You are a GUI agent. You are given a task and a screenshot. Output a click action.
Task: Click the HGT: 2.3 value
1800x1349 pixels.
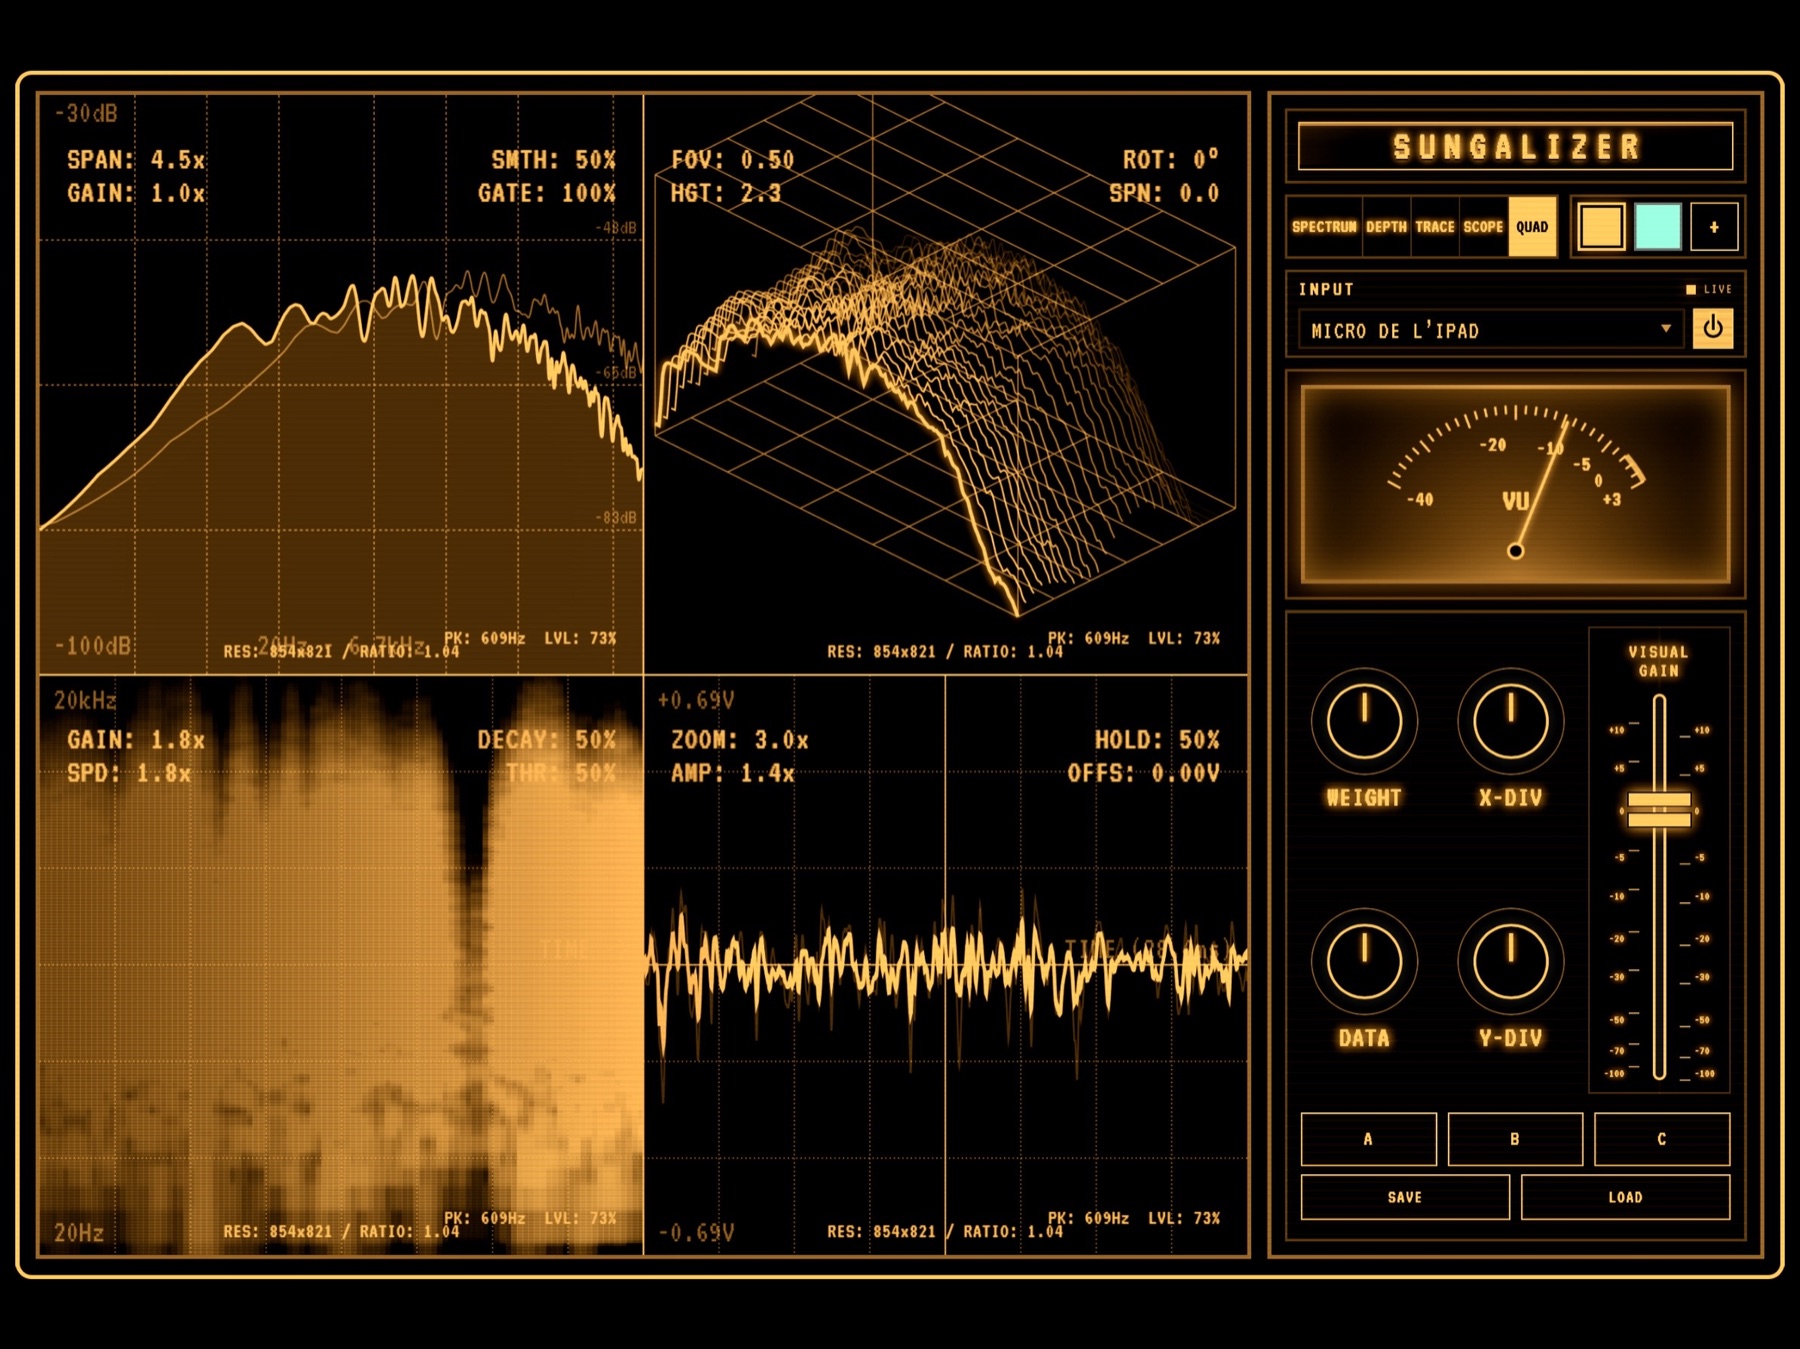click(x=726, y=193)
